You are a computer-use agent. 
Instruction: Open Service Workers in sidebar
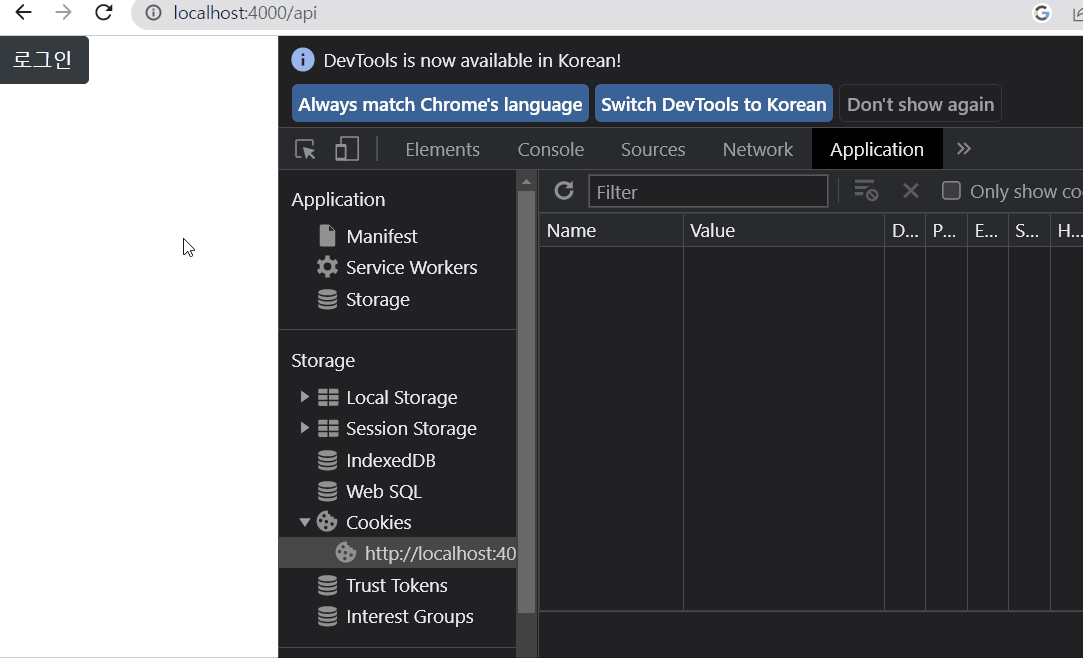click(x=412, y=267)
